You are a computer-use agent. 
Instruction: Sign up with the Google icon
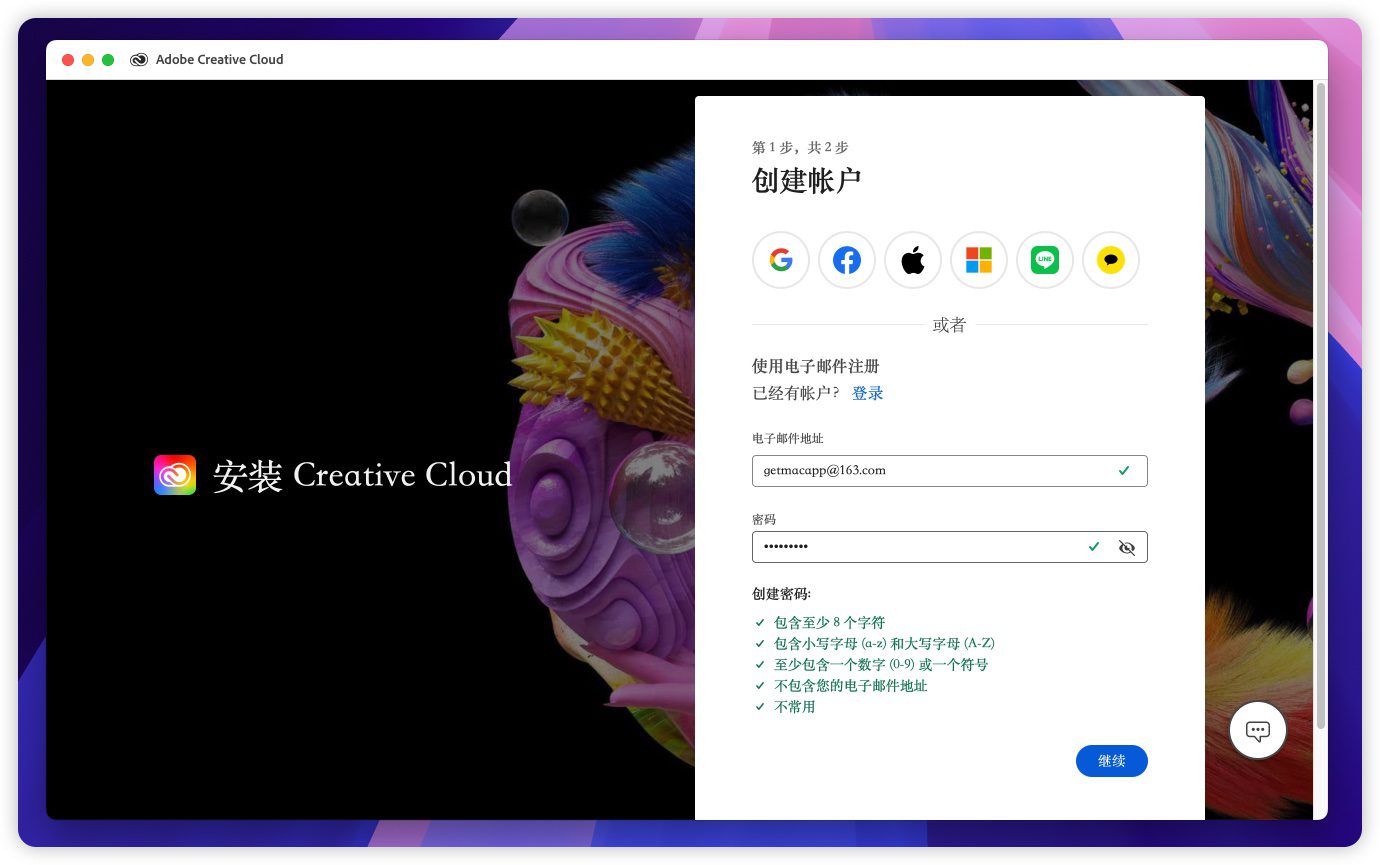tap(781, 261)
